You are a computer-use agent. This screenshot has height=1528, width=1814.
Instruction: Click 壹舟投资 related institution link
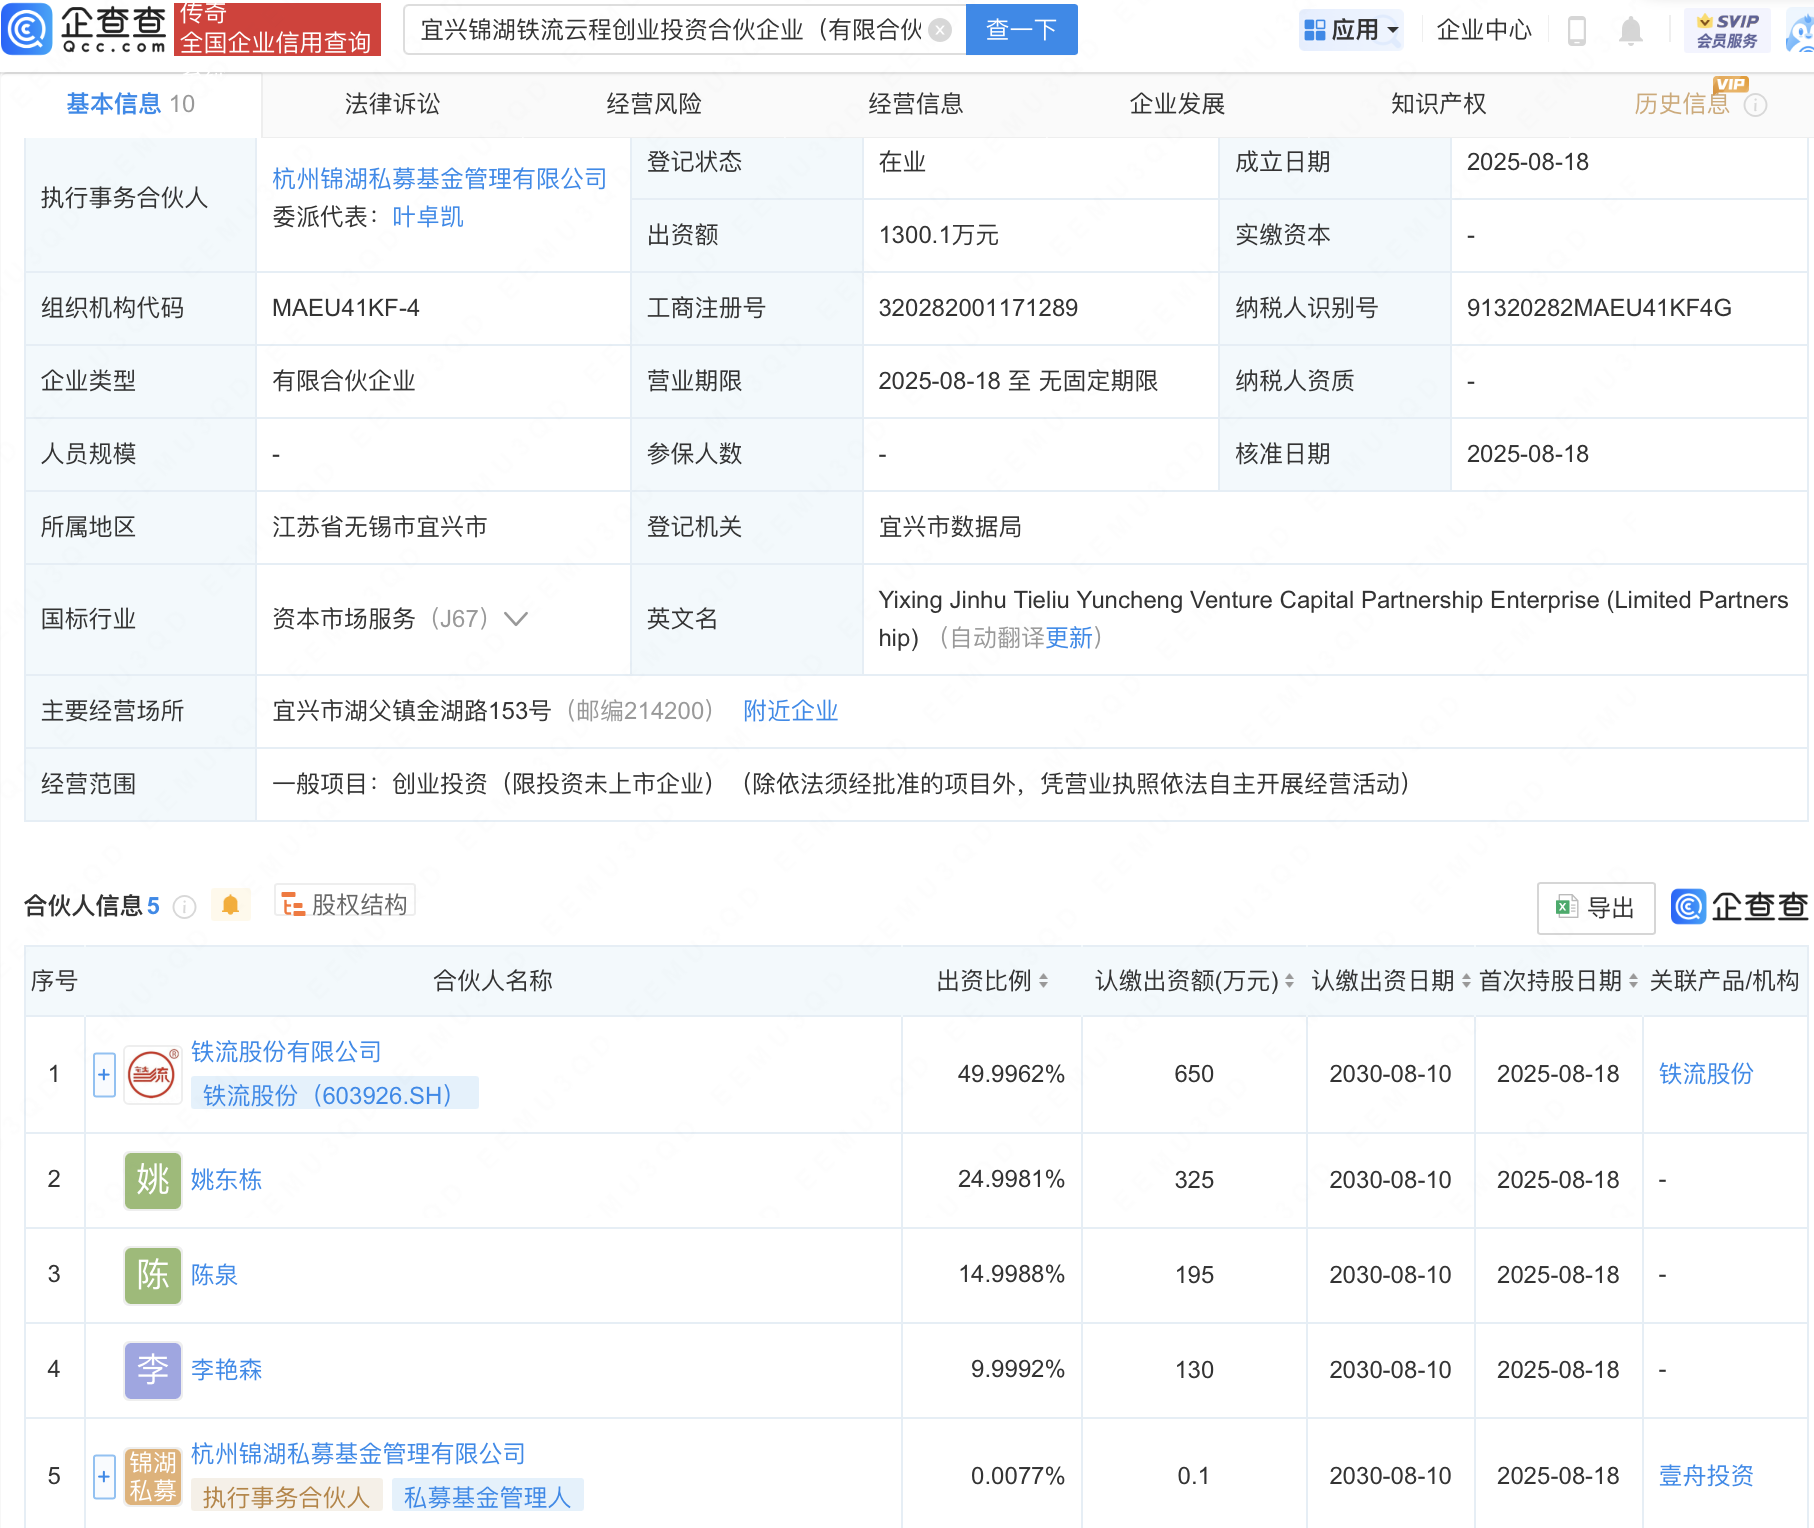[1706, 1476]
